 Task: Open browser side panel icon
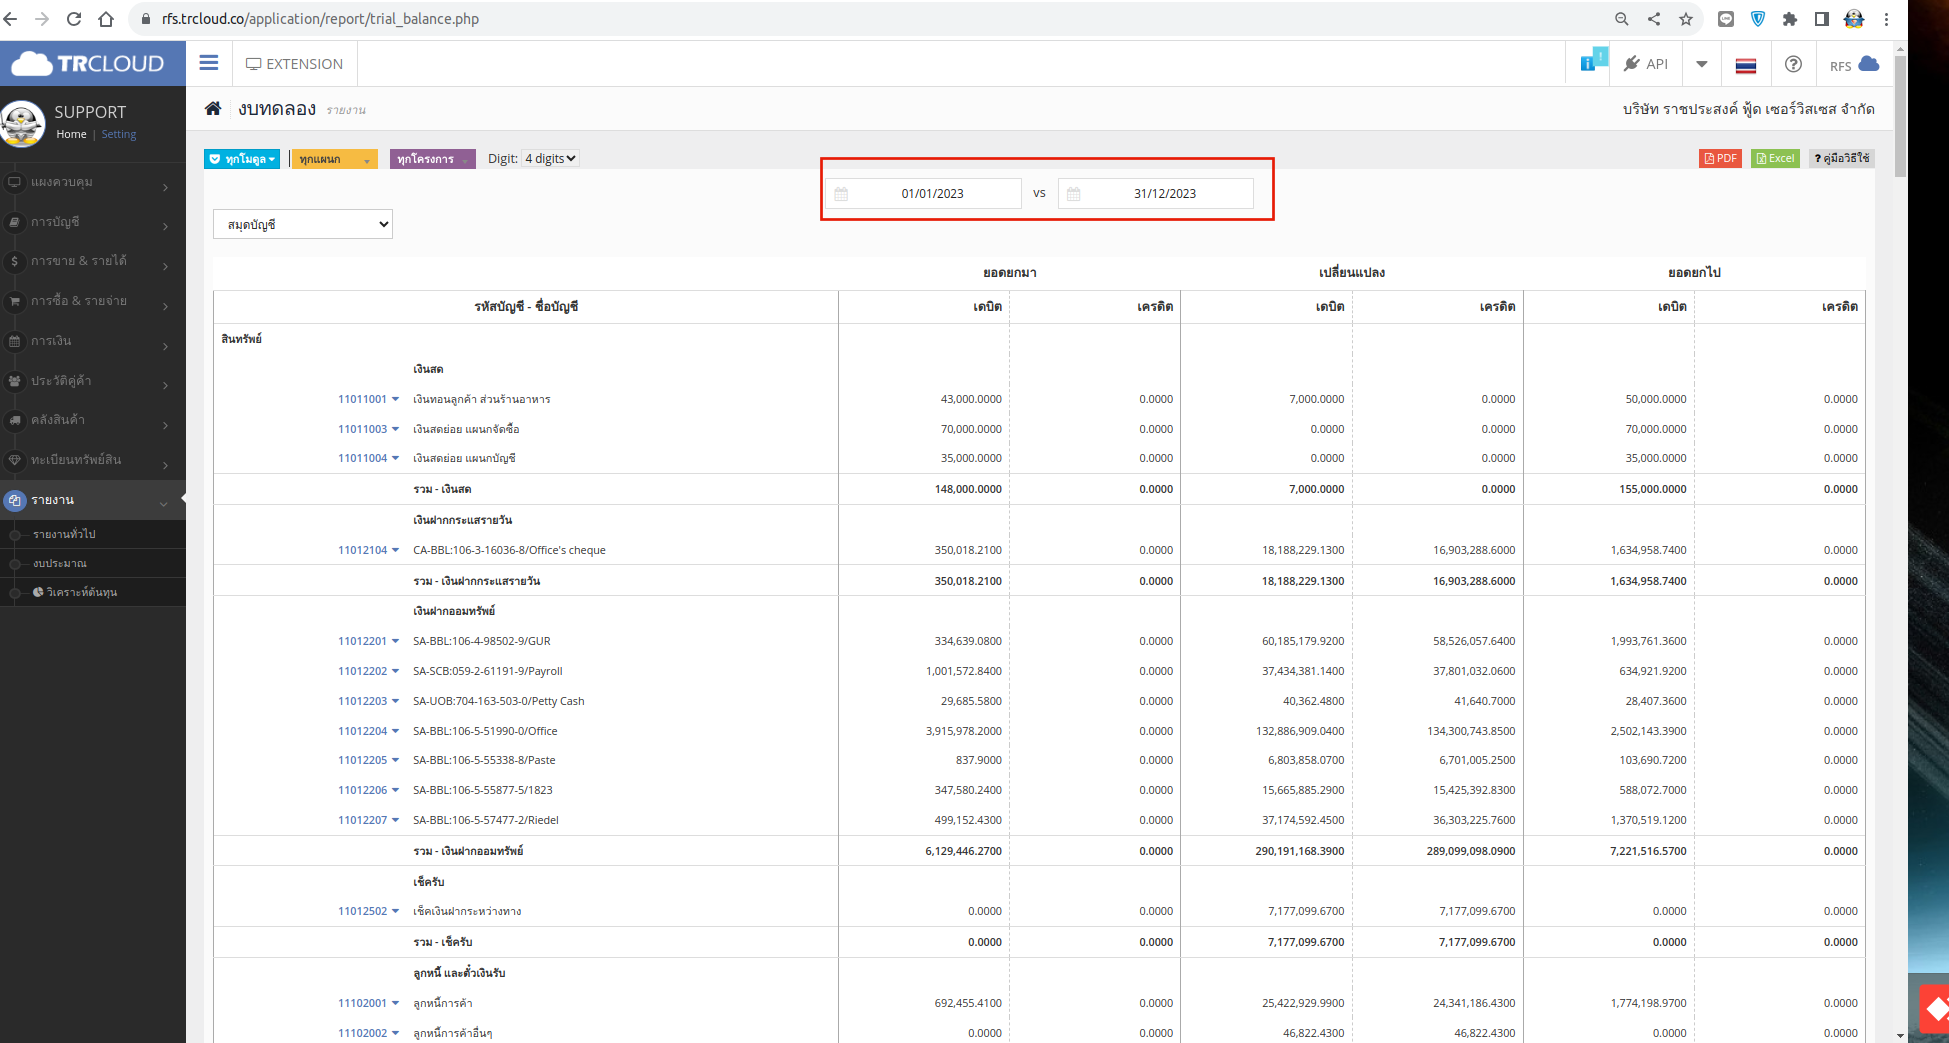[x=1822, y=19]
